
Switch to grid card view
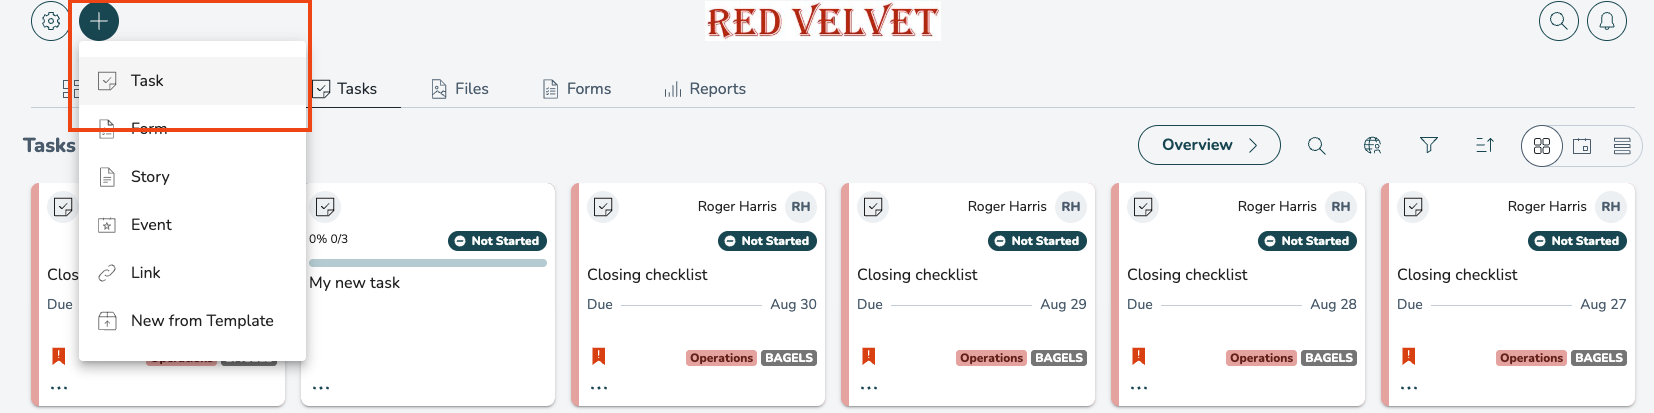tap(1542, 146)
